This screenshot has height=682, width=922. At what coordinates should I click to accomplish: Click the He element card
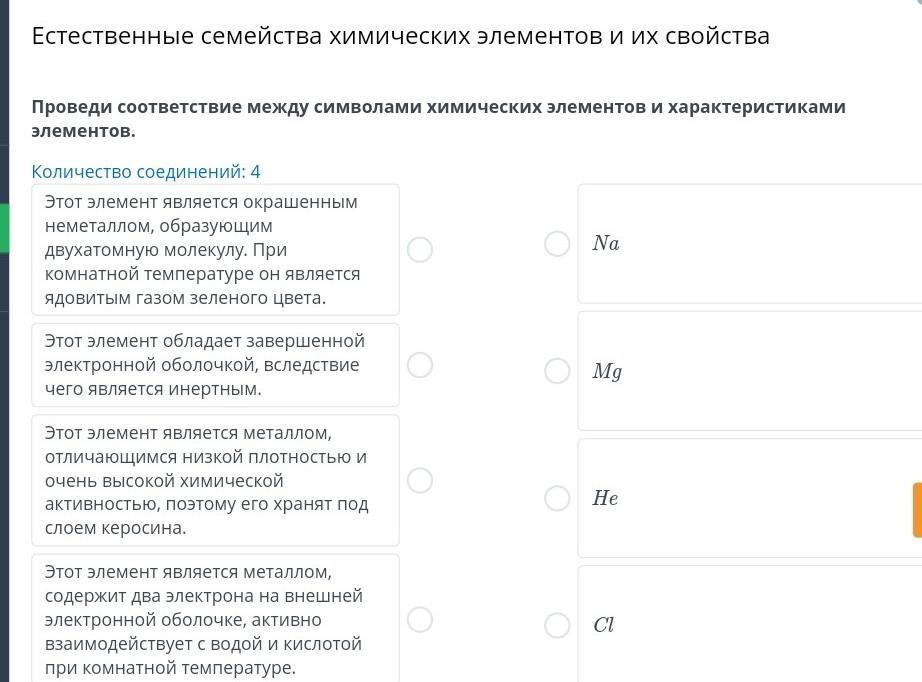(x=750, y=498)
